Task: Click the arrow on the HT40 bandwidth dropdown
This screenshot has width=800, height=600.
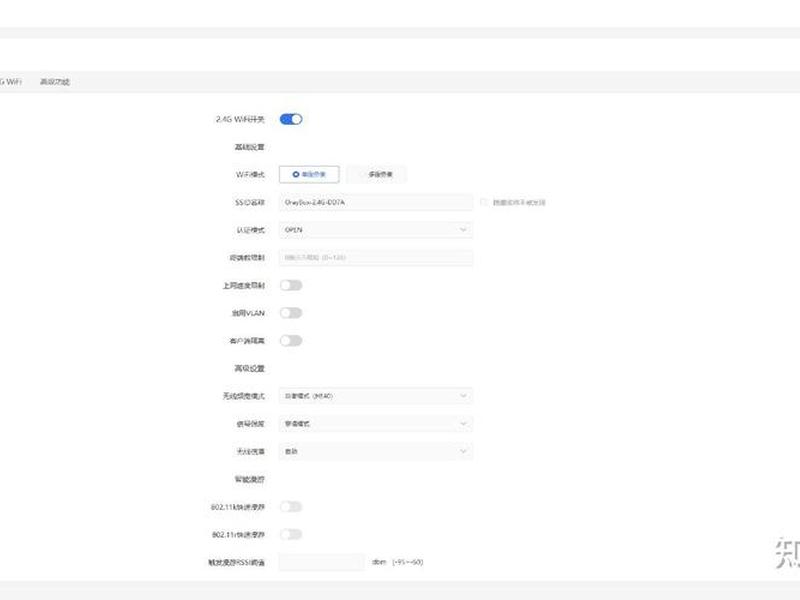Action: (463, 395)
